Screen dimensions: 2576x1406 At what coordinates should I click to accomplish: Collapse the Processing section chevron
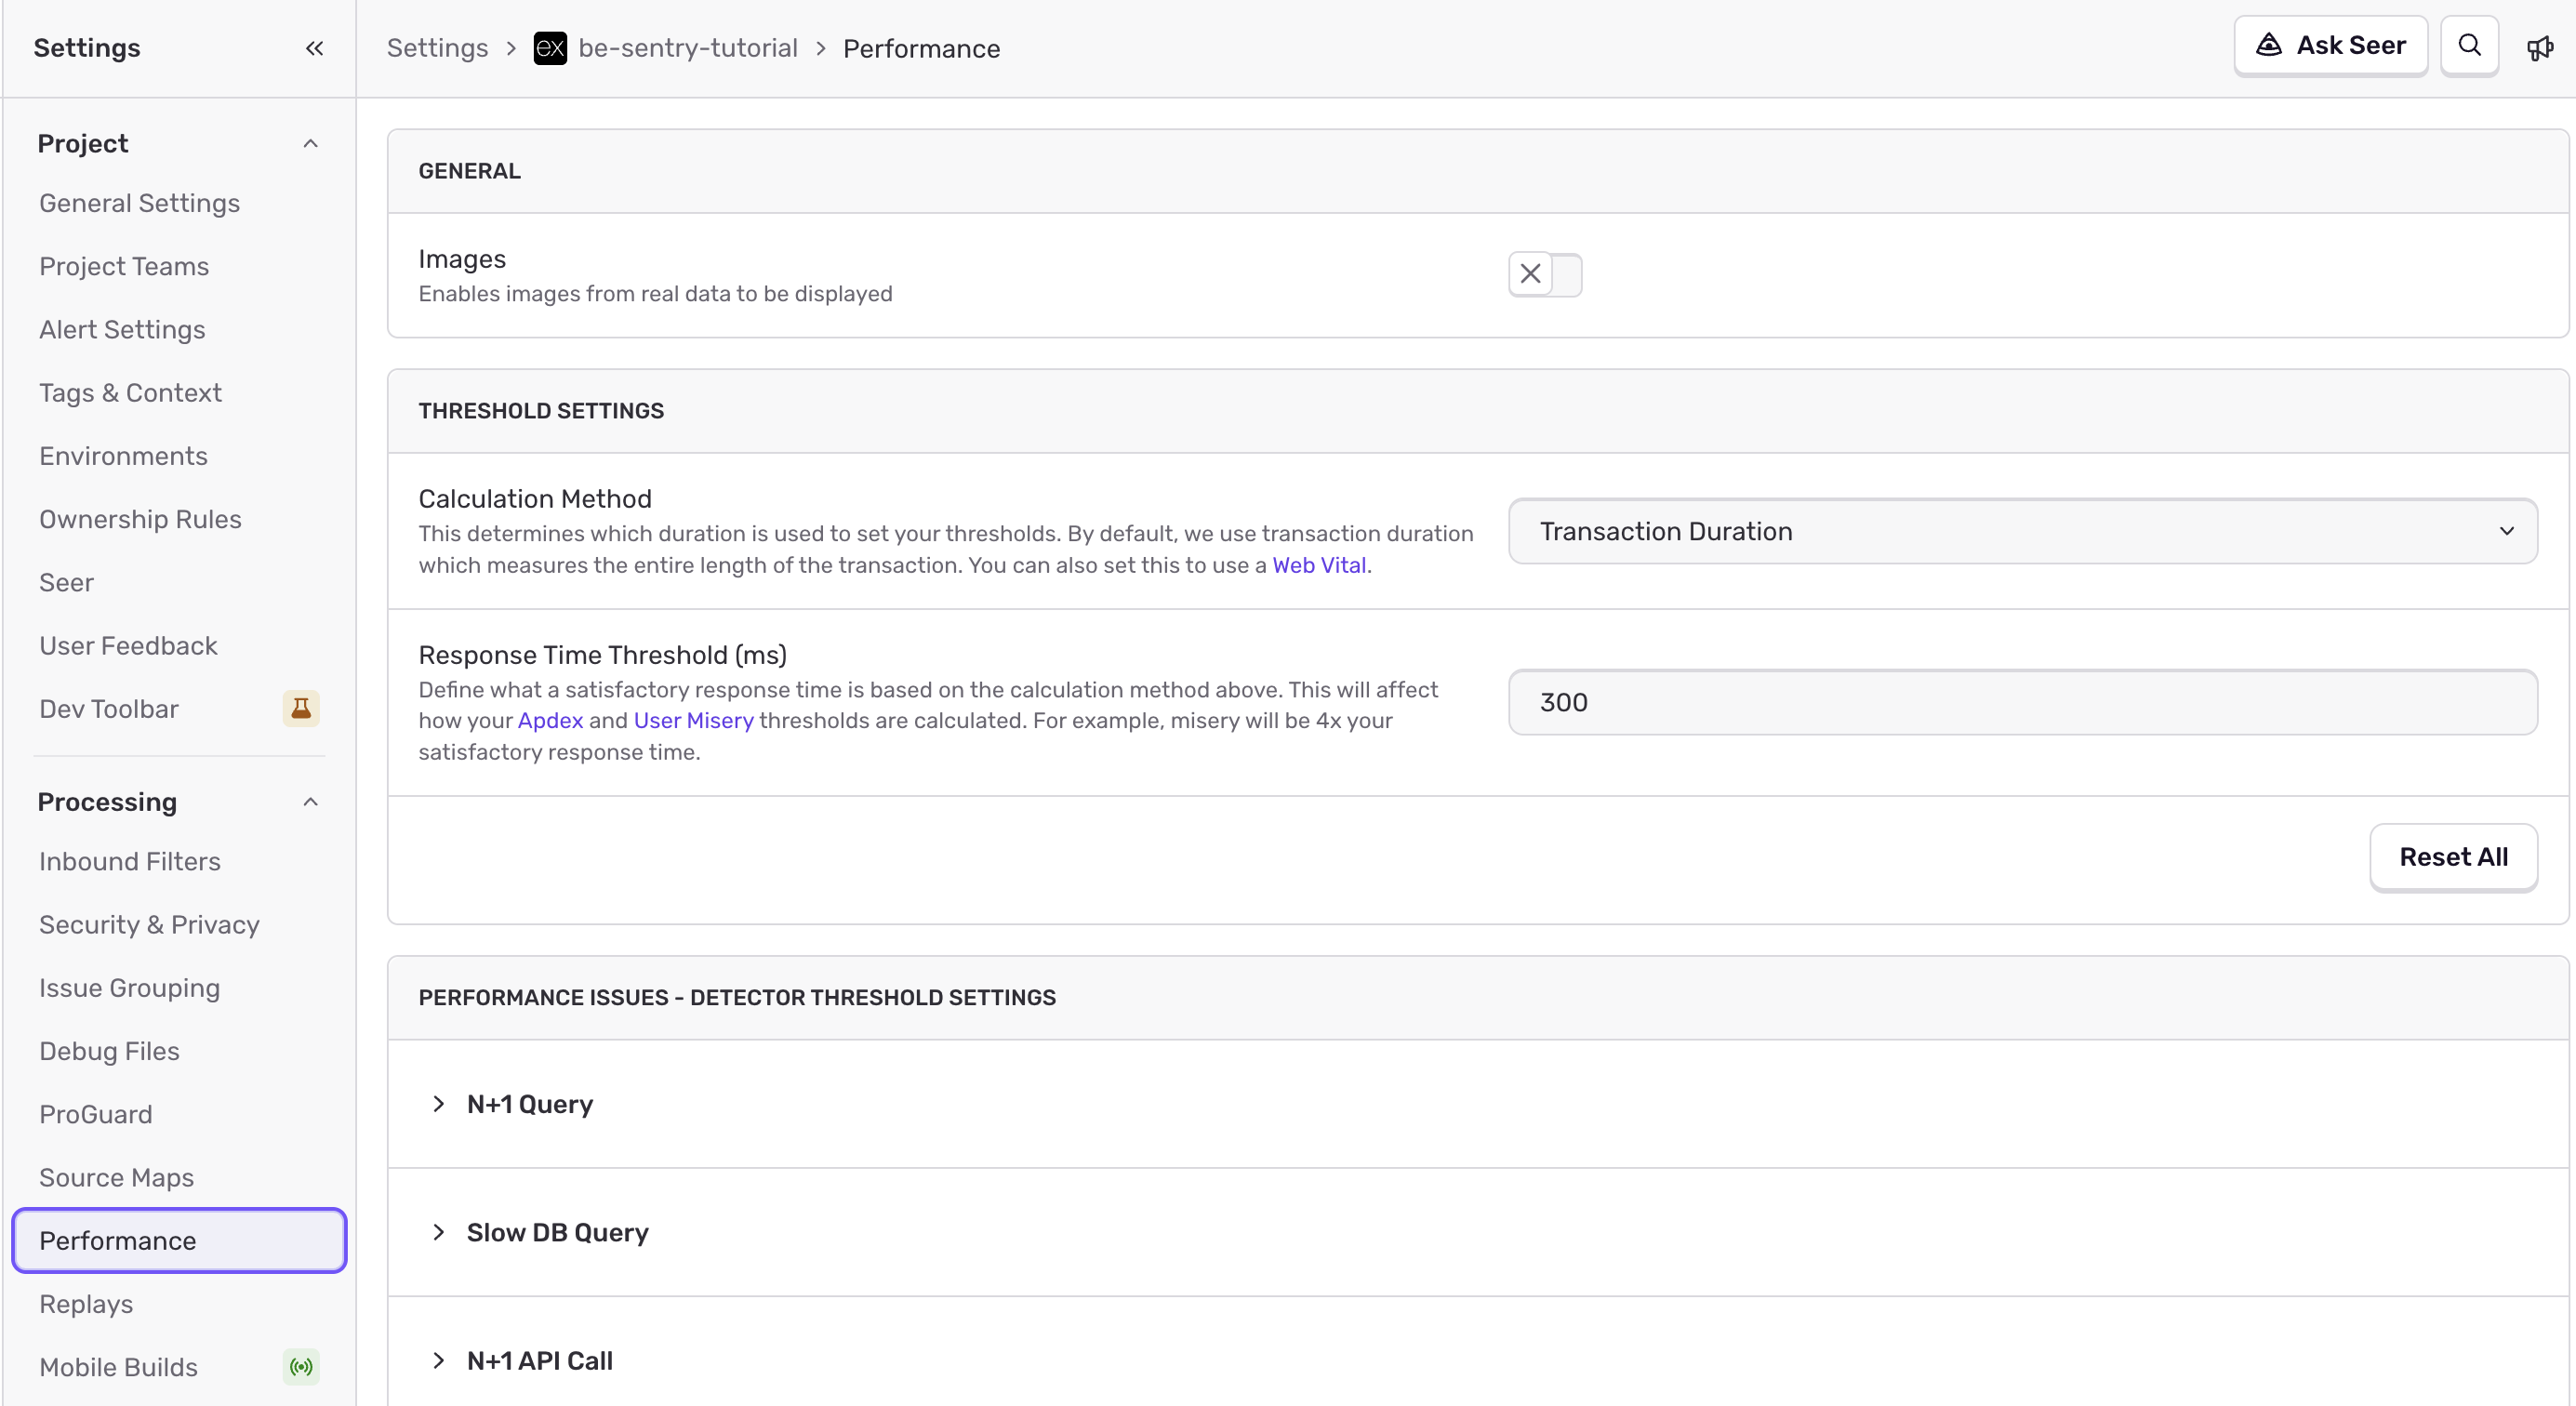pos(311,802)
